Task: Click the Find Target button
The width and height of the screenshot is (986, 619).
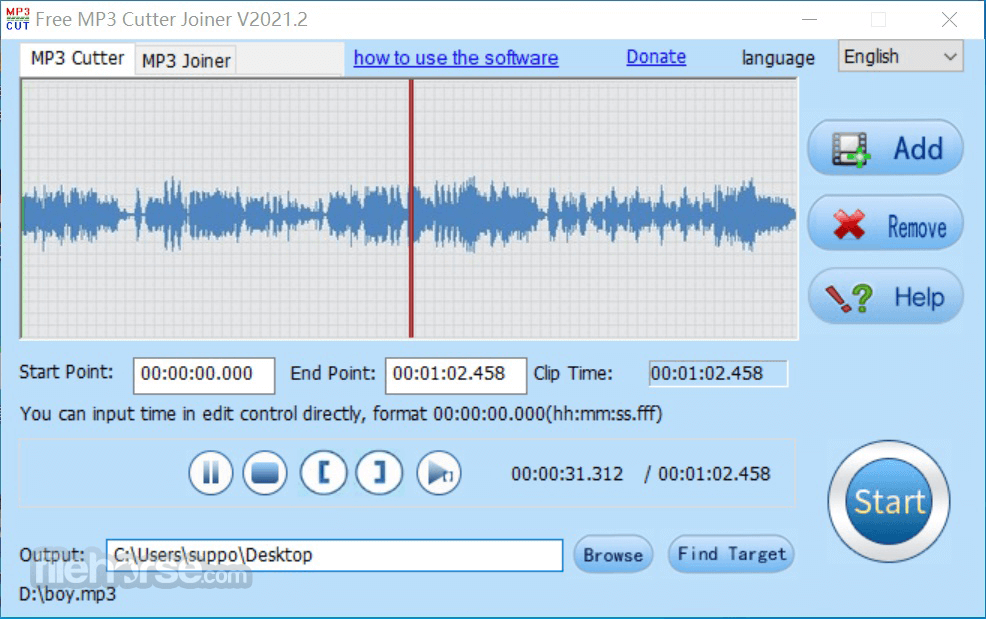Action: (731, 554)
